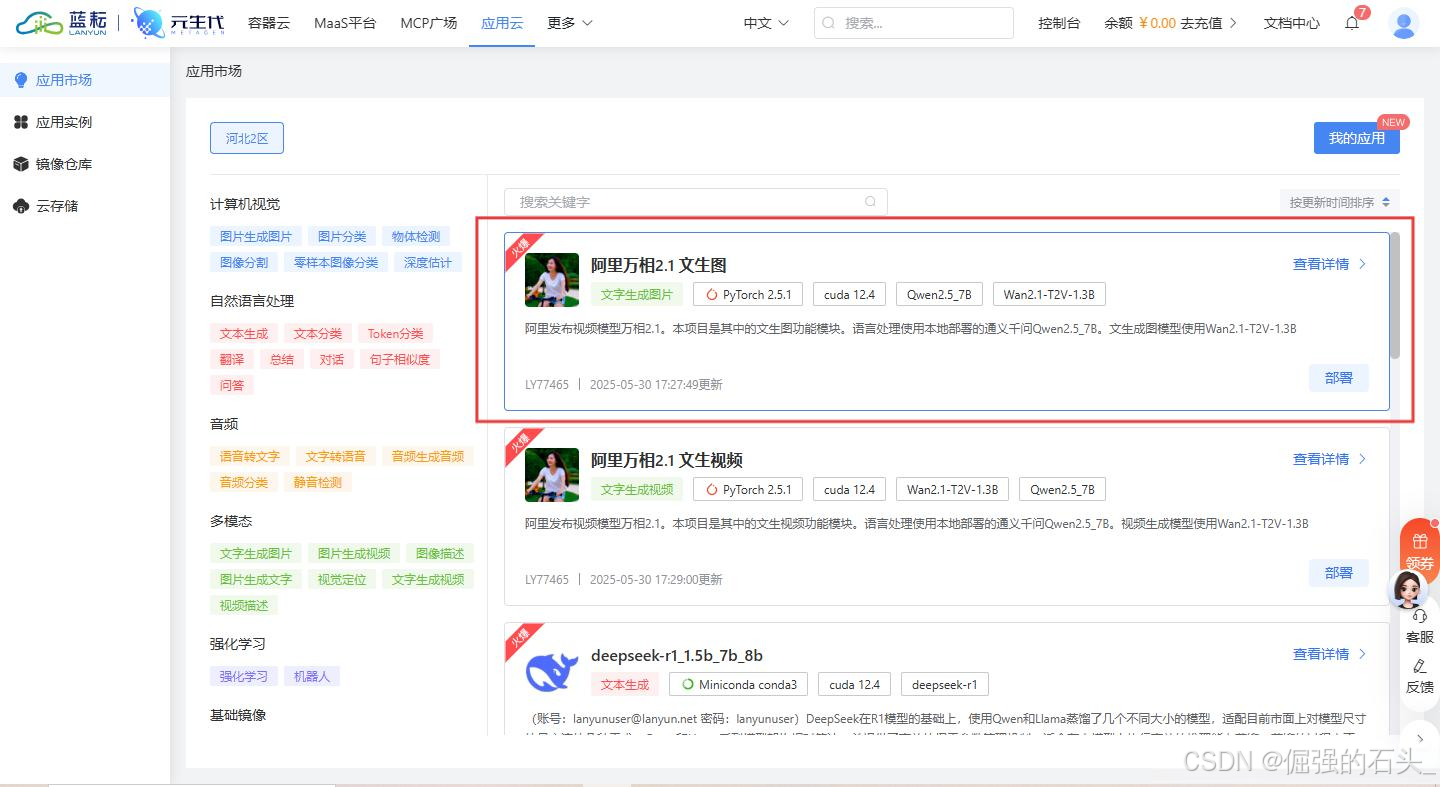
Task: Open the 中文 language dropdown
Action: click(x=766, y=23)
